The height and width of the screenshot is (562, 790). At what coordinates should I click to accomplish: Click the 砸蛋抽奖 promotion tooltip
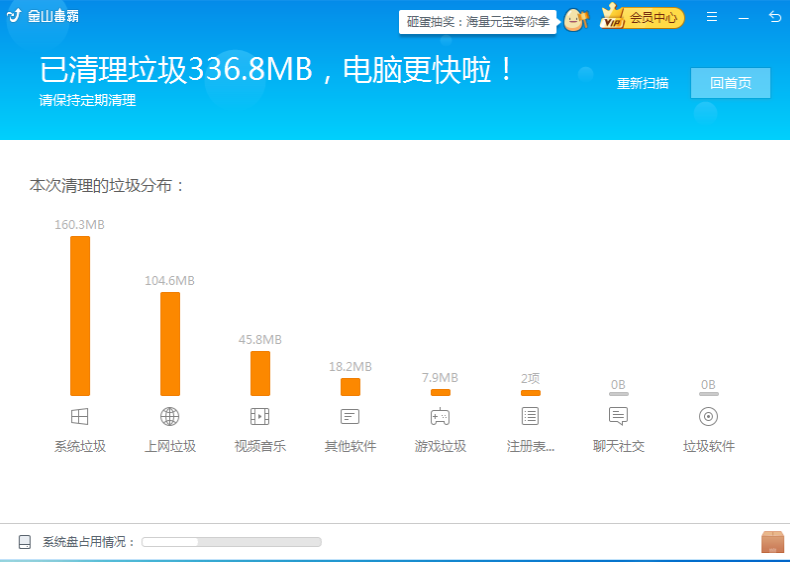coord(478,22)
